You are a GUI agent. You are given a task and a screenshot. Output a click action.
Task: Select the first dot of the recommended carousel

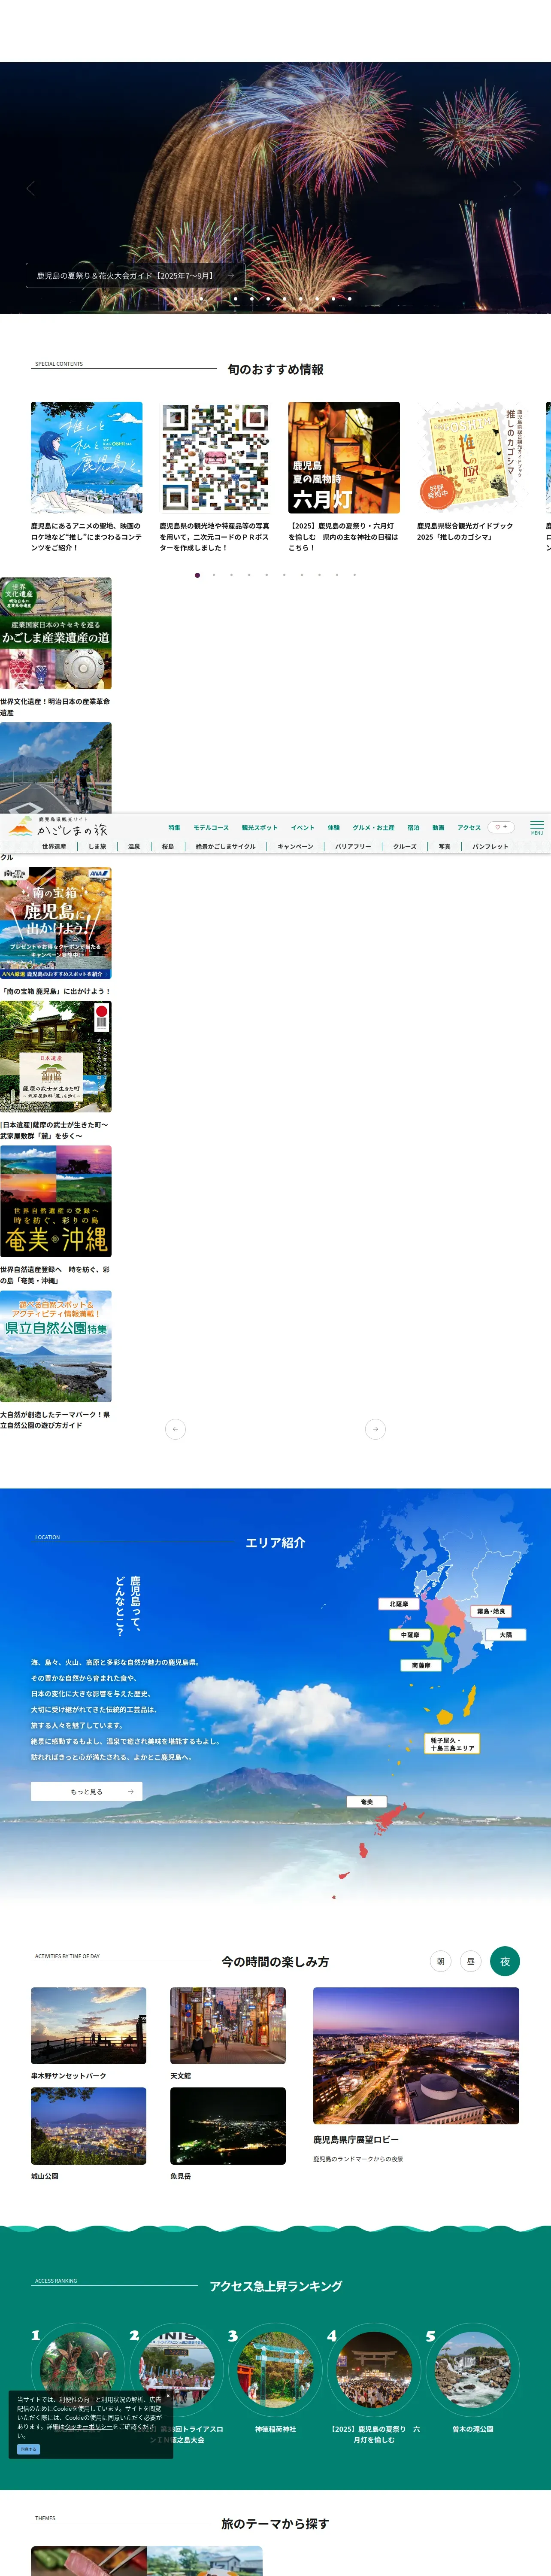pos(197,575)
